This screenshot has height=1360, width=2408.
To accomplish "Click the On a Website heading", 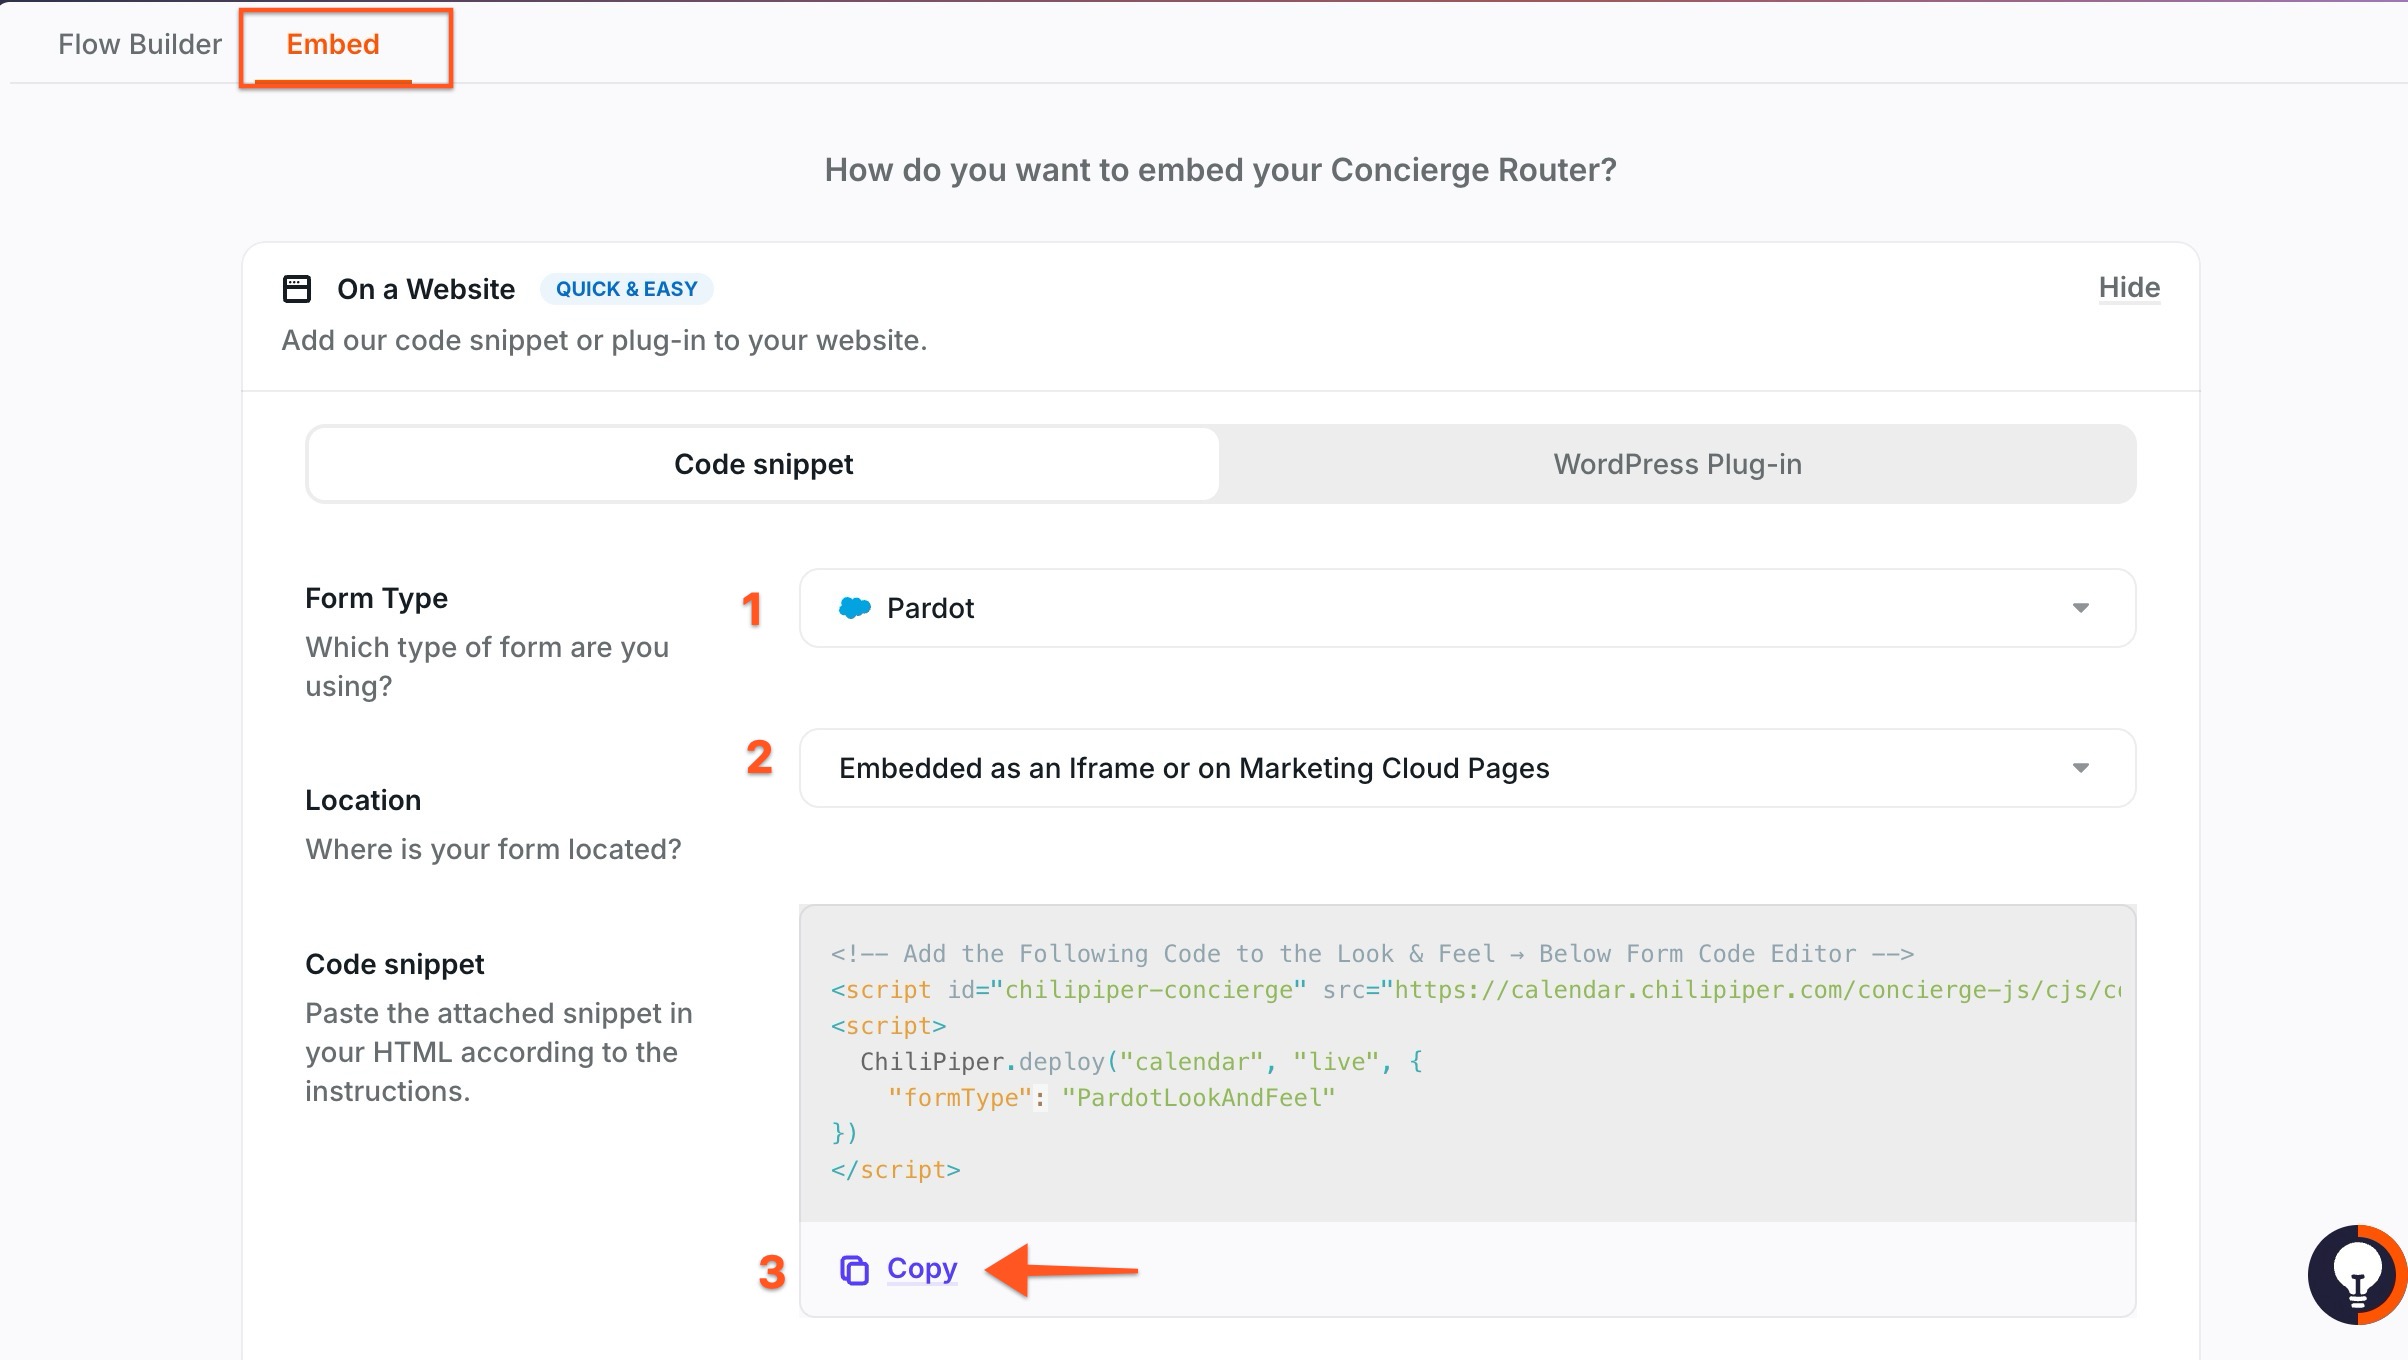I will pyautogui.click(x=426, y=289).
